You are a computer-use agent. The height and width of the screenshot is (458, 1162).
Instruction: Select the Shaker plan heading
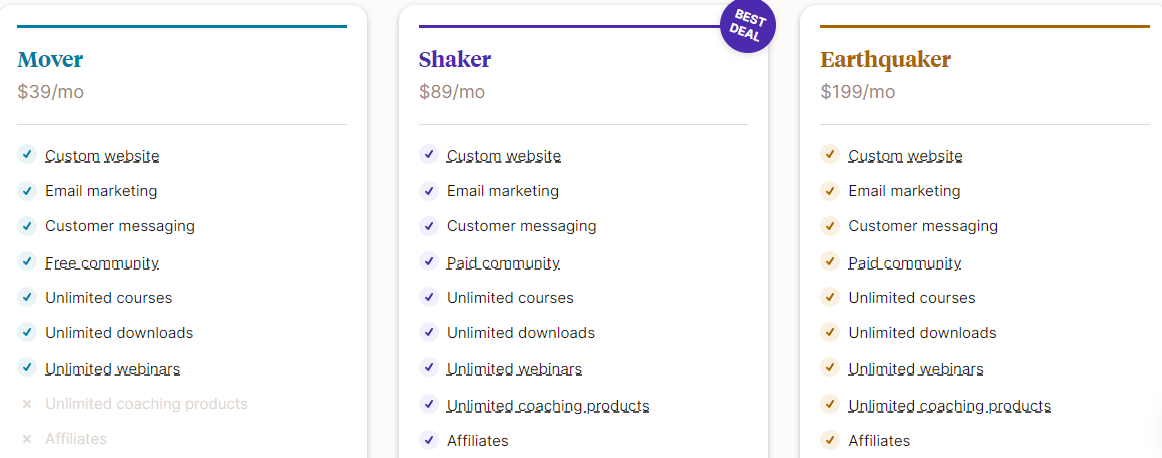(455, 60)
